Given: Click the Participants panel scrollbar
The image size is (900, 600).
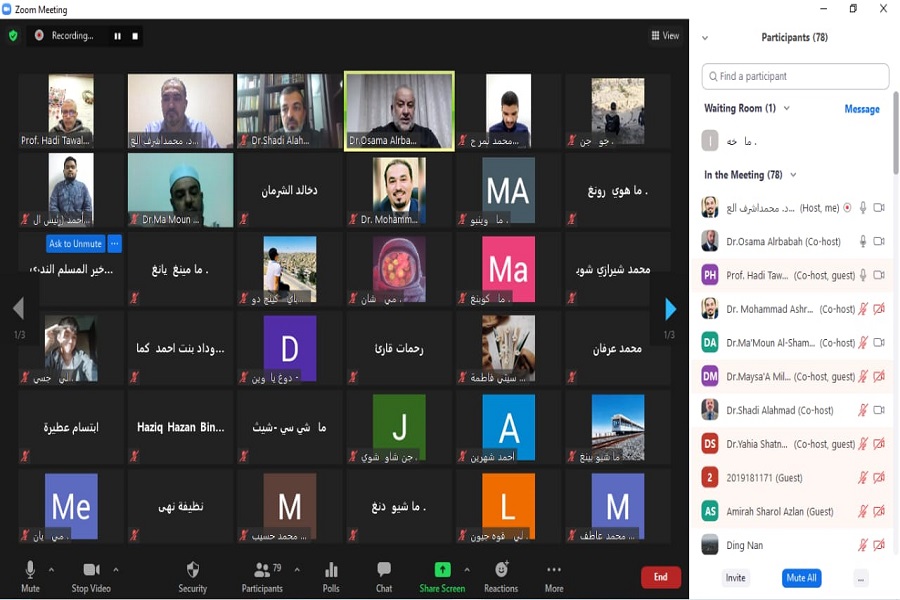Looking at the screenshot, I should point(895,132).
